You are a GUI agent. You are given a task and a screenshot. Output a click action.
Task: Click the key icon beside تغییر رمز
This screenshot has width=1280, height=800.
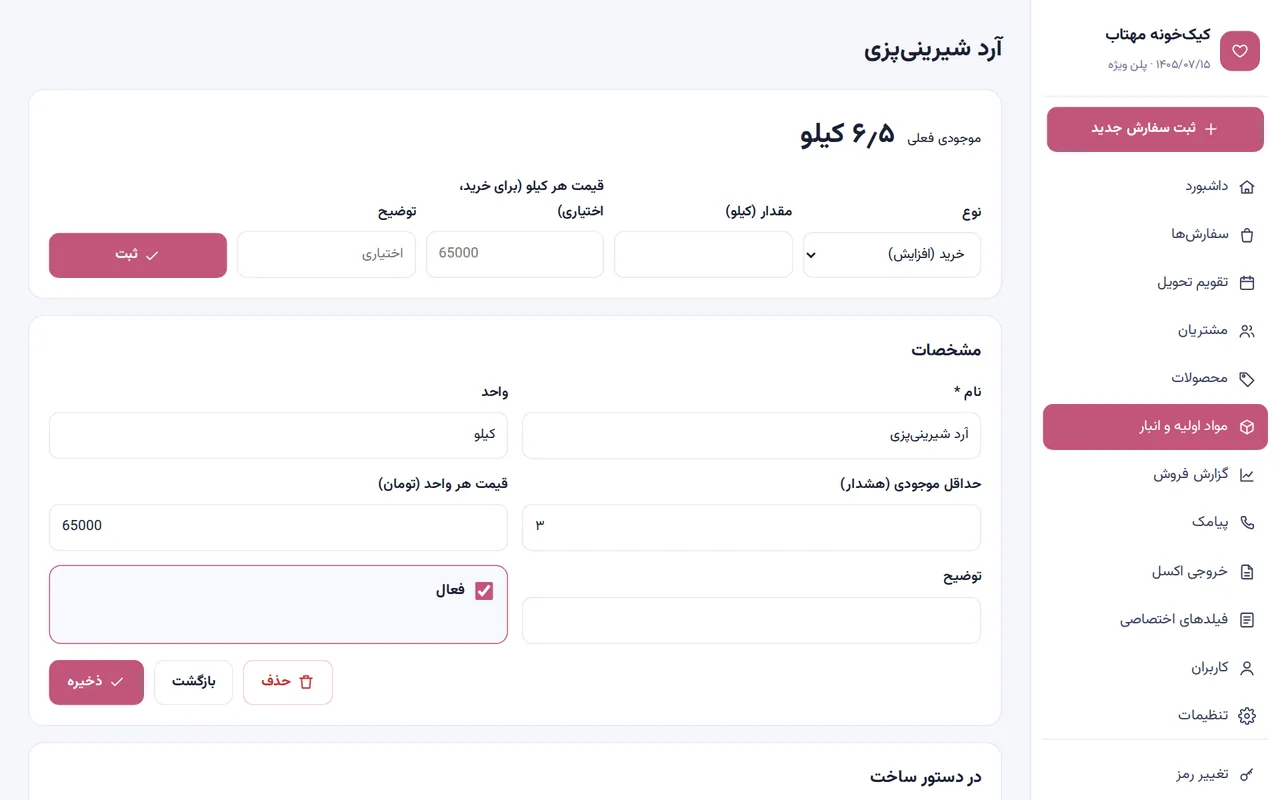[1246, 775]
